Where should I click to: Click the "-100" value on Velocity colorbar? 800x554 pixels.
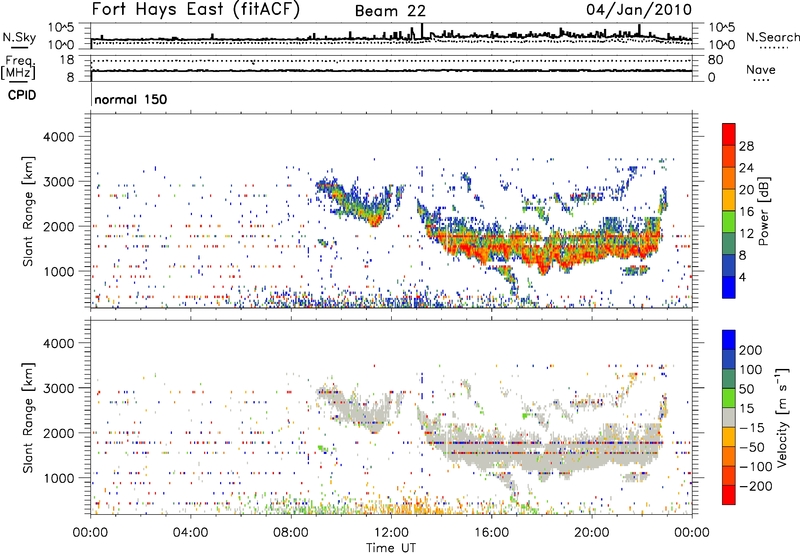756,467
